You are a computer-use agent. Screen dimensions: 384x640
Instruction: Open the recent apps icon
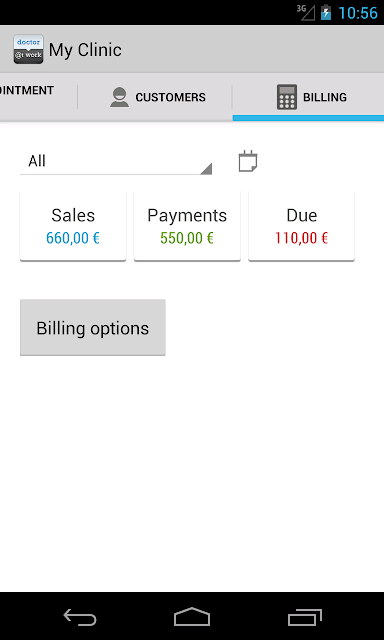(x=304, y=617)
